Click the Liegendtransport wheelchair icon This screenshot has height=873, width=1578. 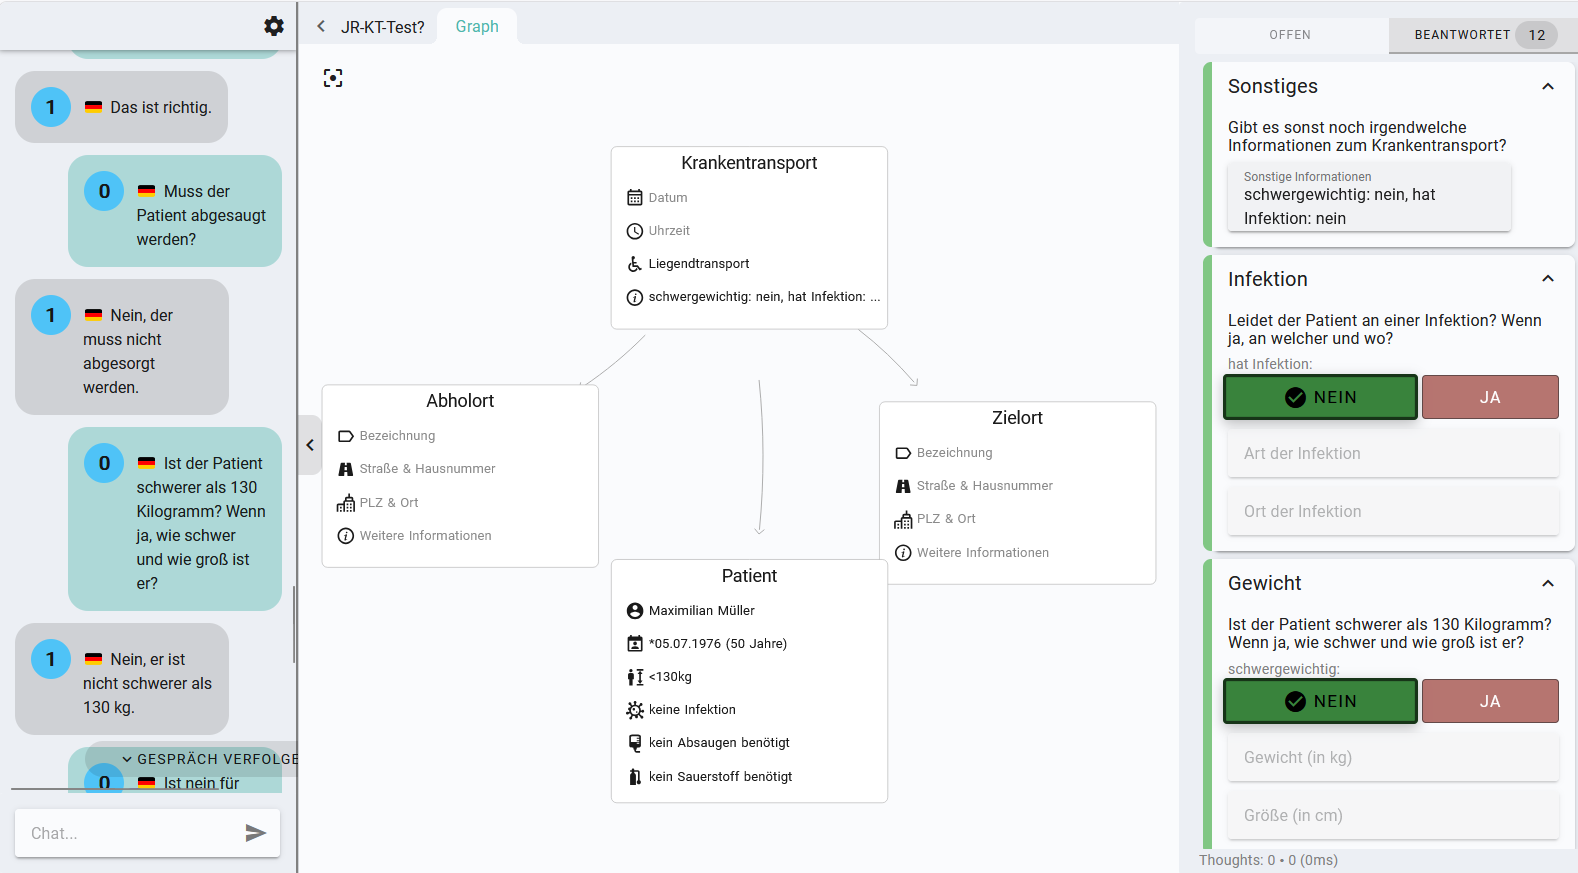pyautogui.click(x=635, y=264)
